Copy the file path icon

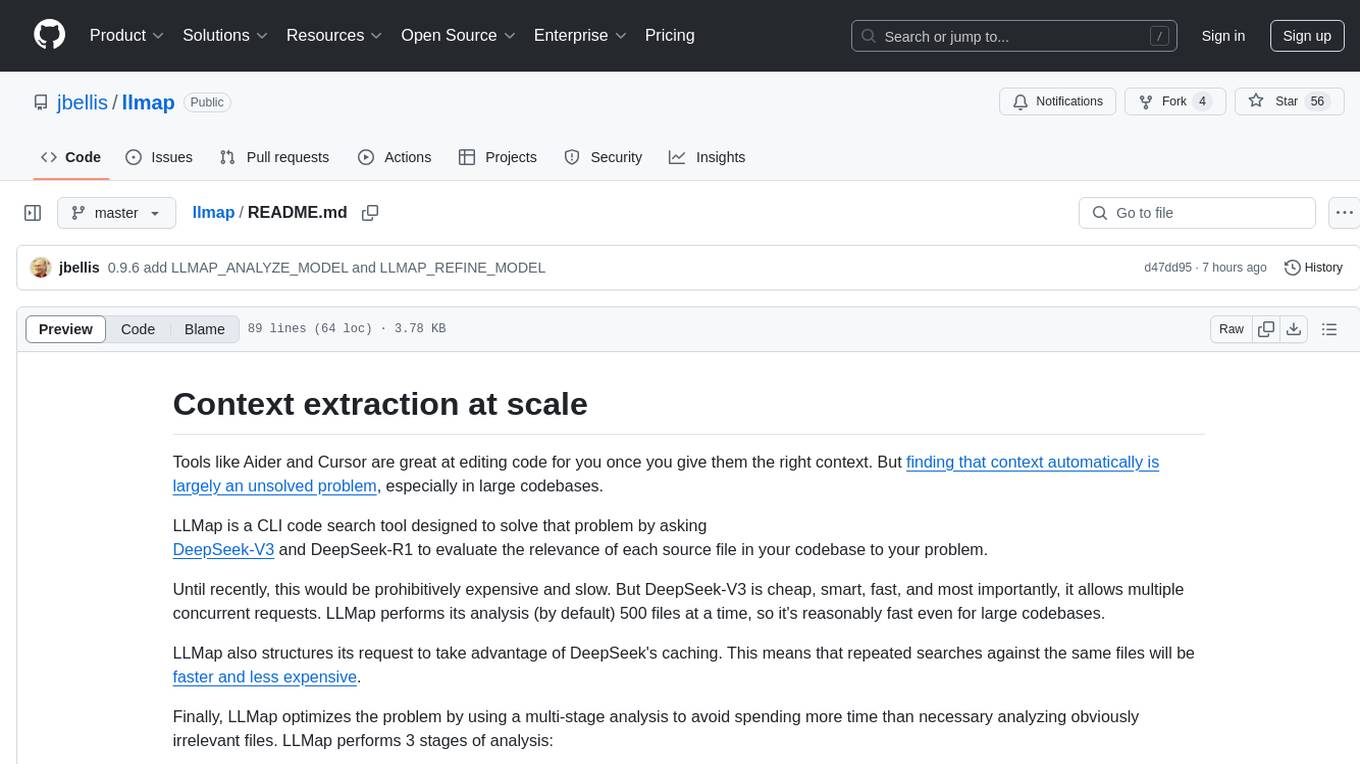click(x=370, y=212)
